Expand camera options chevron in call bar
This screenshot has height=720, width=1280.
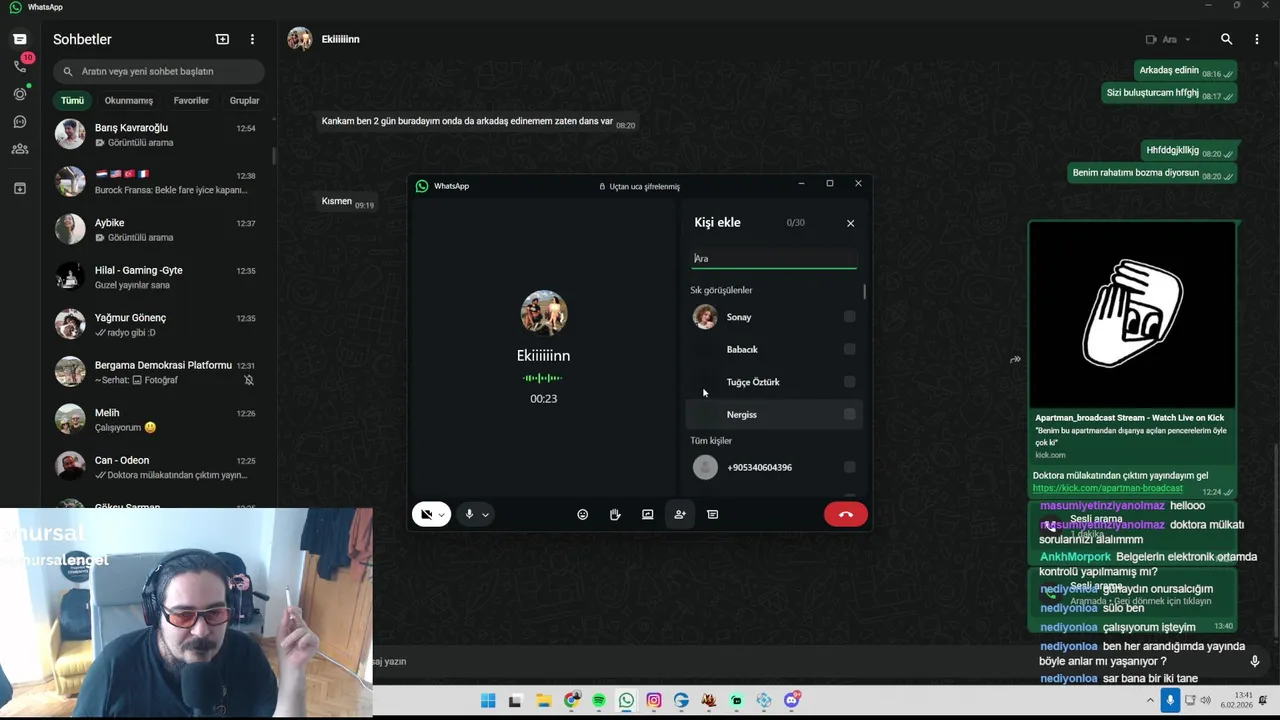pyautogui.click(x=441, y=515)
